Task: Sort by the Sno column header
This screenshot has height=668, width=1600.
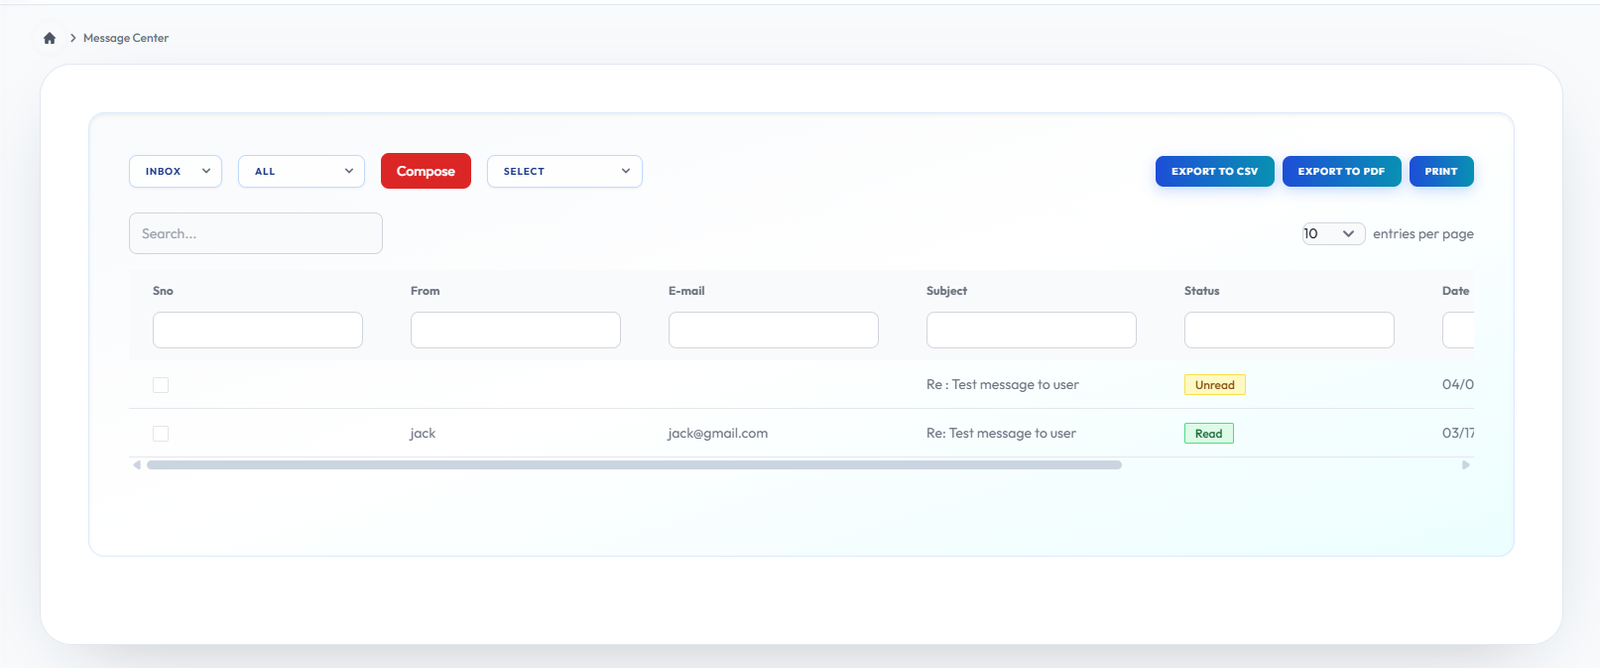Action: (x=163, y=291)
